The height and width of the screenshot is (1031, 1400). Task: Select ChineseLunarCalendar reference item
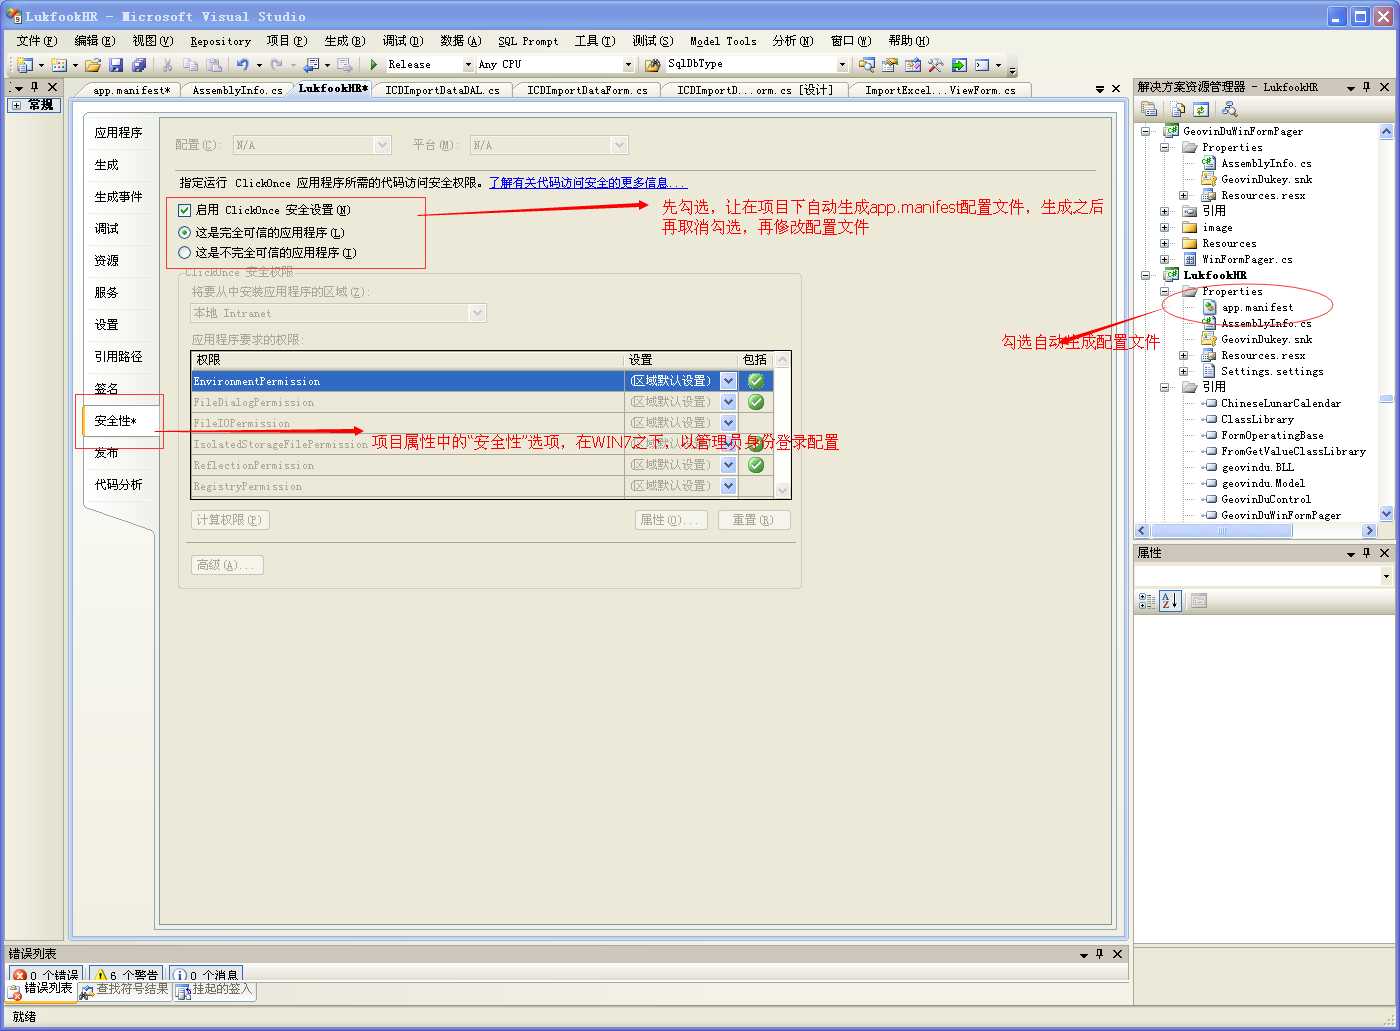[x=1280, y=403]
